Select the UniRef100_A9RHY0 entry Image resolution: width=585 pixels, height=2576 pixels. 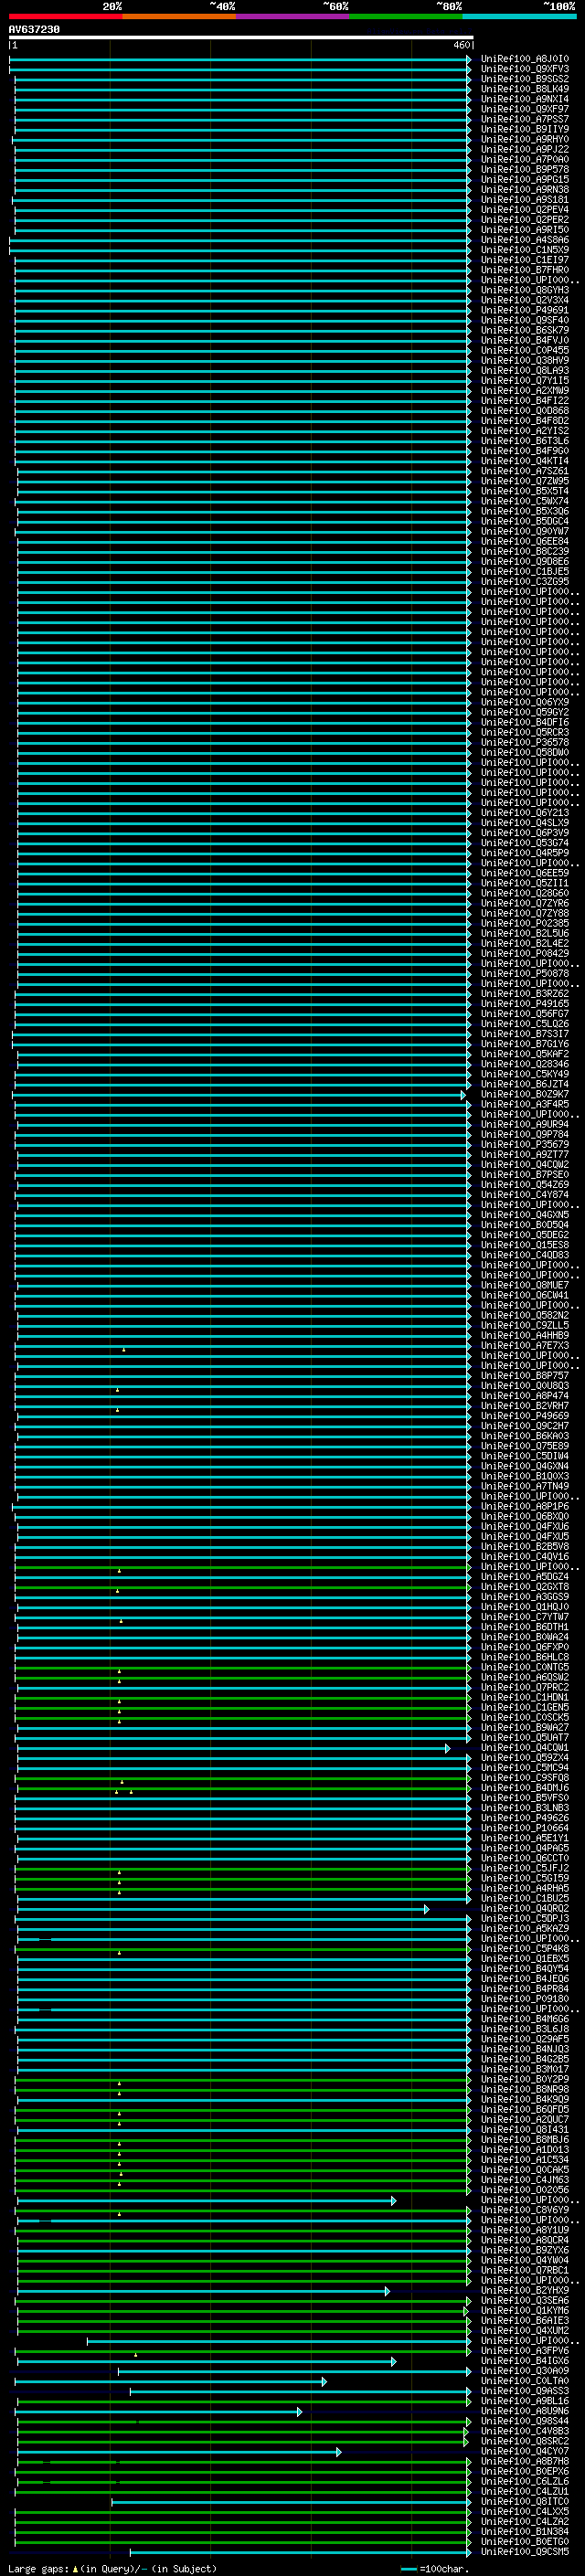click(x=525, y=139)
